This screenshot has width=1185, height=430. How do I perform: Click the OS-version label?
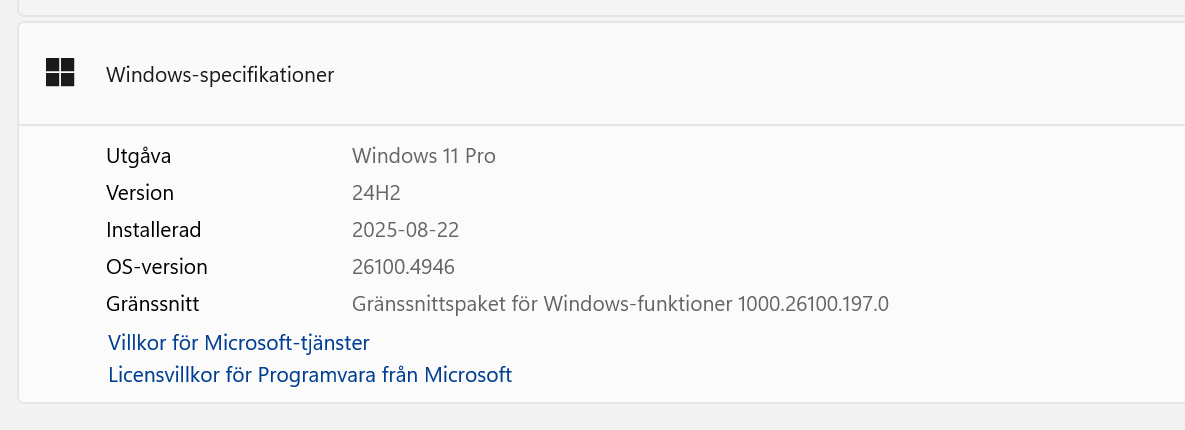156,267
